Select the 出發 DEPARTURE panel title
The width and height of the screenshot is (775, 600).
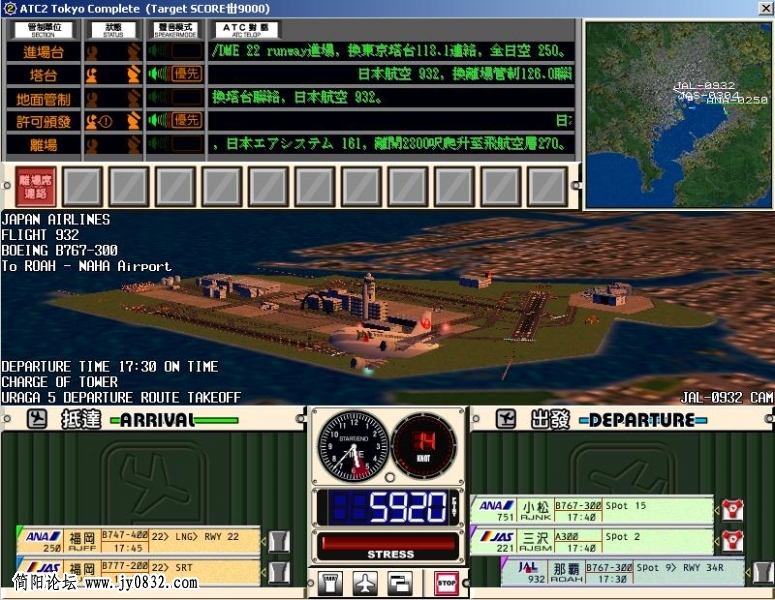[x=618, y=420]
